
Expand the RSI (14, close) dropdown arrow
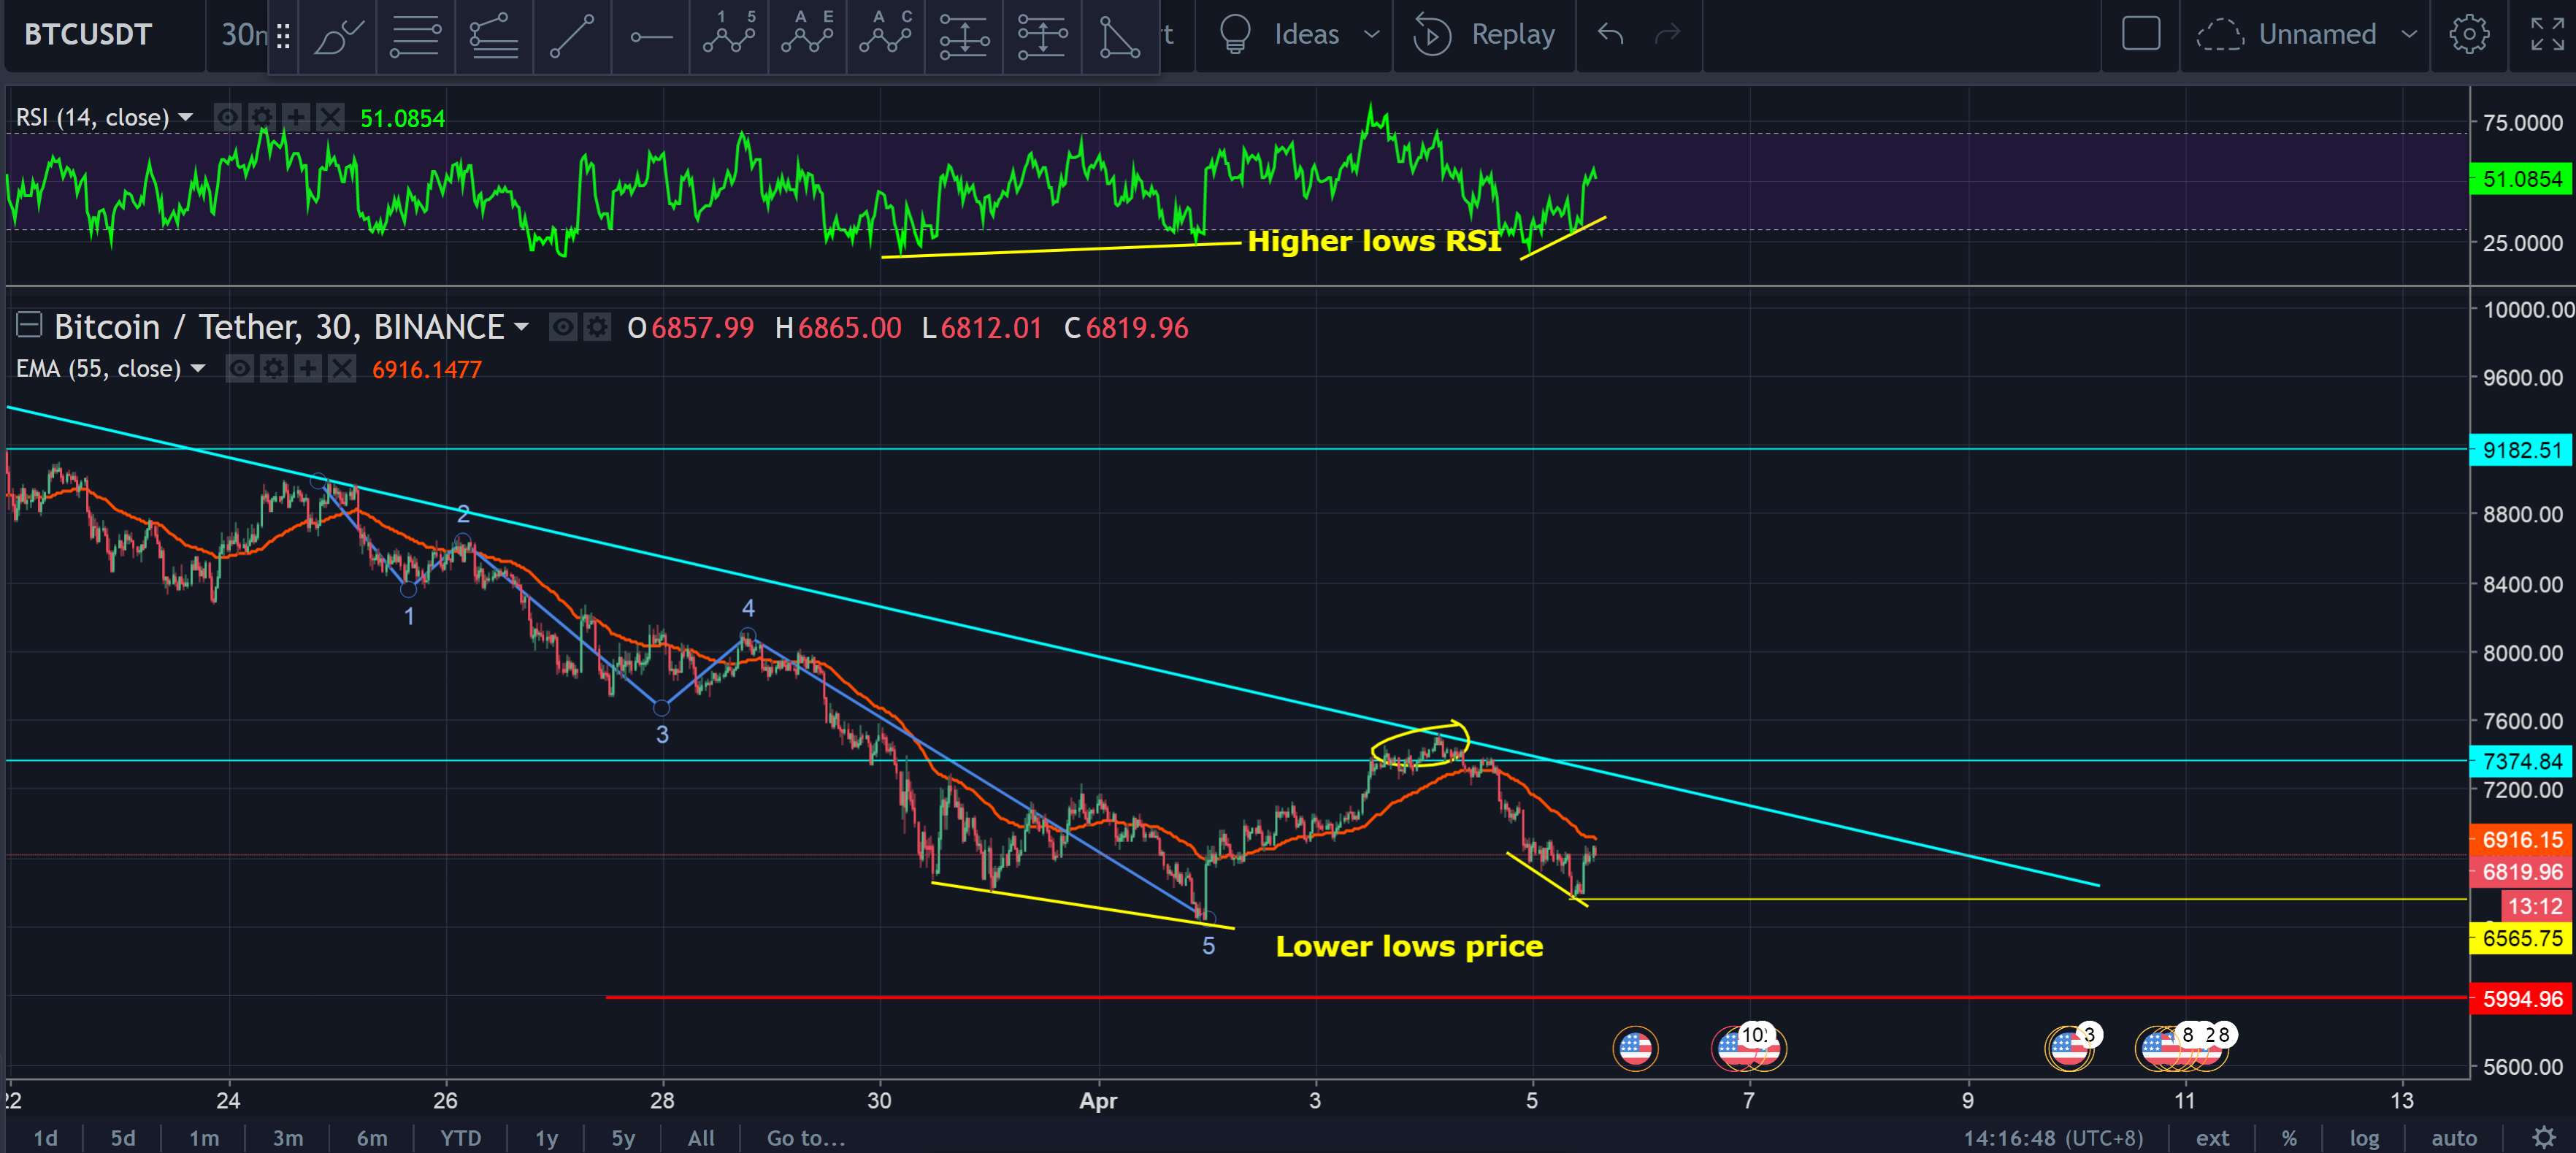186,118
